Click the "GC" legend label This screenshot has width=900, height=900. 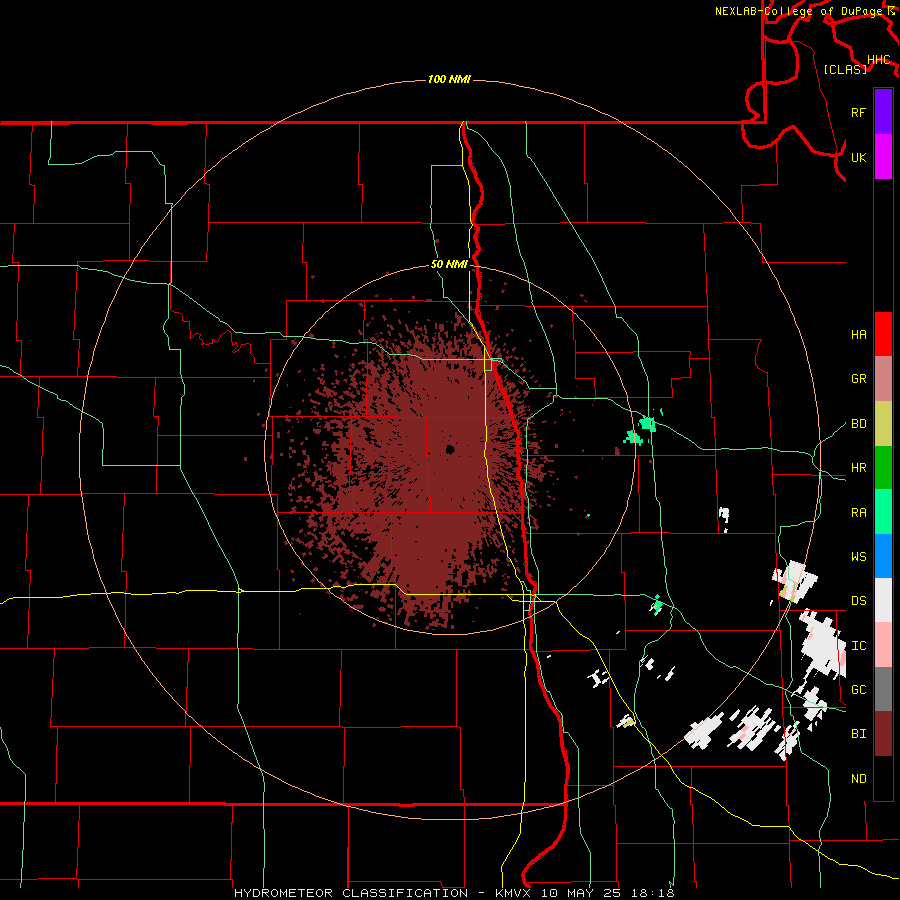[x=858, y=690]
